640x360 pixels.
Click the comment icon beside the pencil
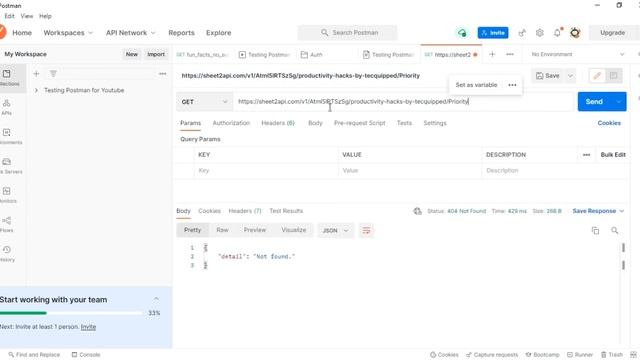coord(613,76)
